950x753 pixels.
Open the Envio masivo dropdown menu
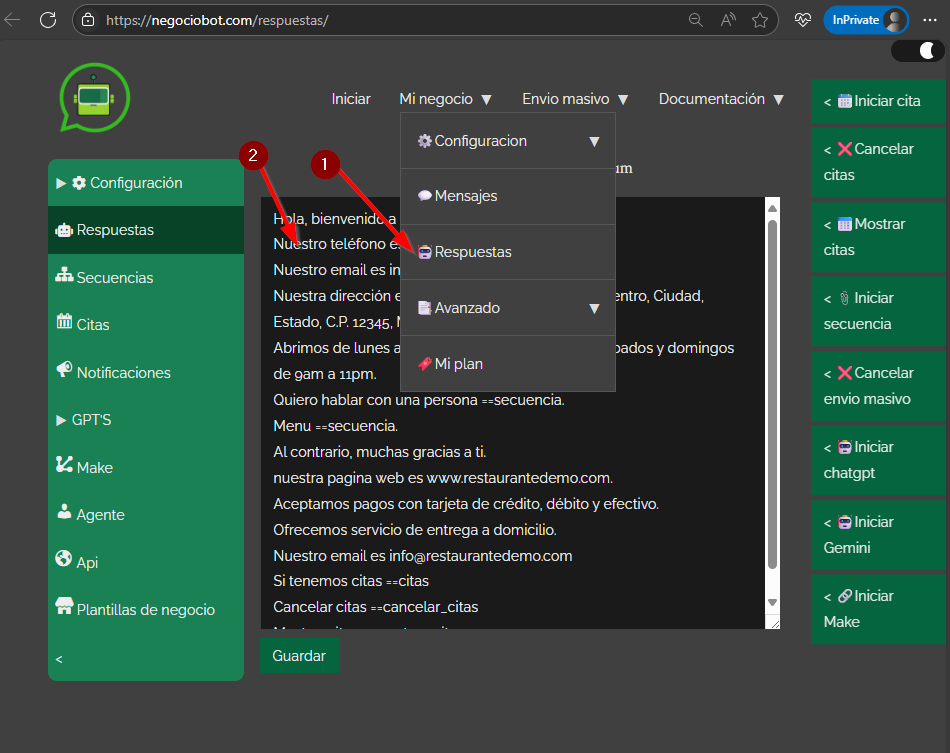click(x=575, y=99)
